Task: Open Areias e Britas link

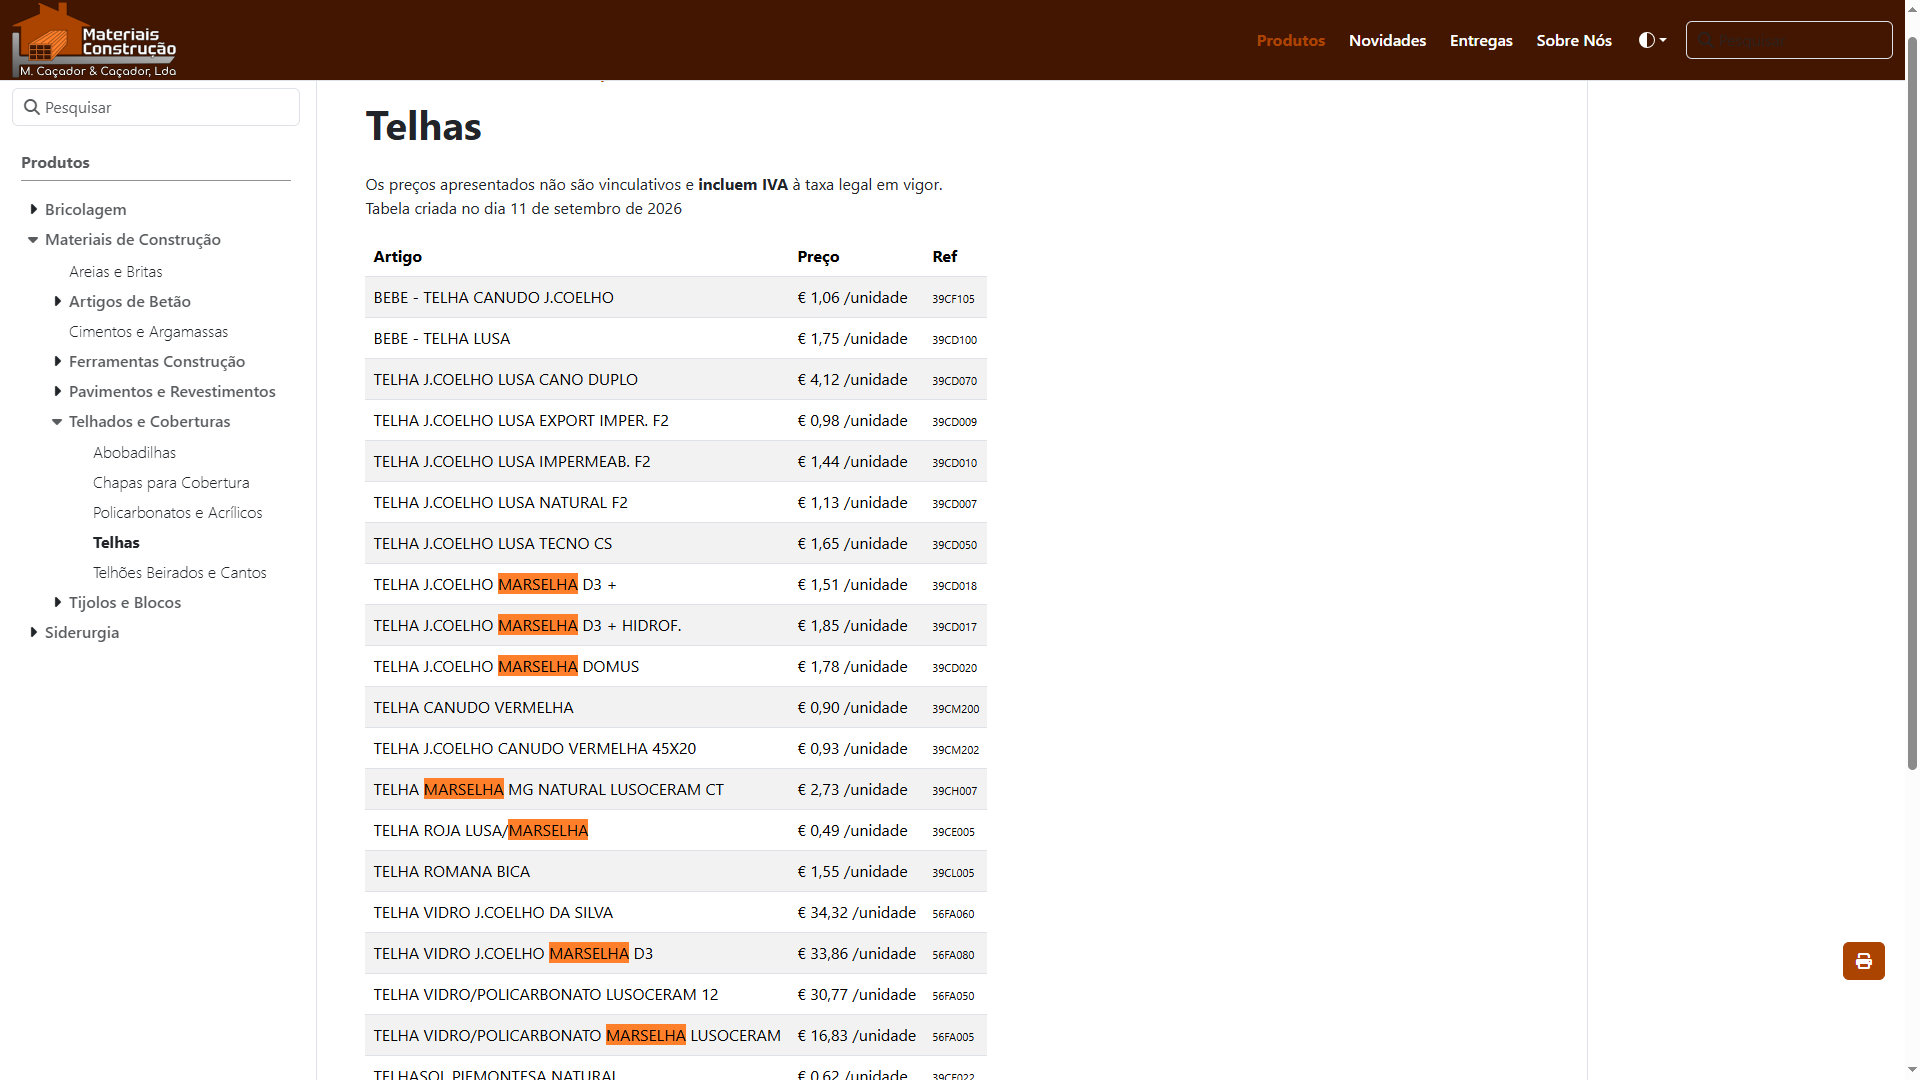Action: coord(115,271)
